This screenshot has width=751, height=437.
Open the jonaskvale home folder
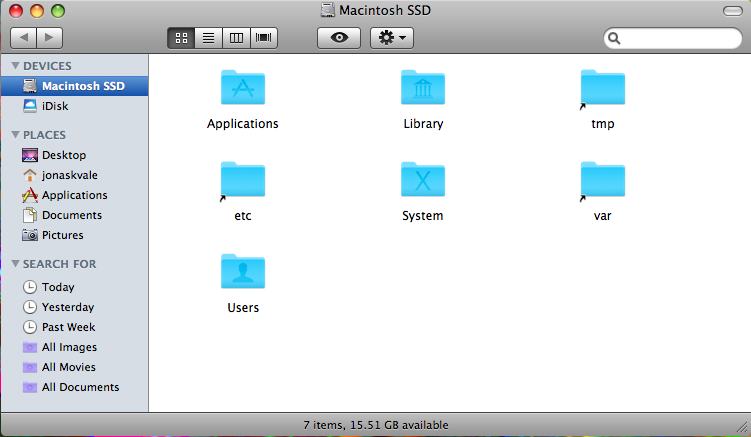[75, 175]
